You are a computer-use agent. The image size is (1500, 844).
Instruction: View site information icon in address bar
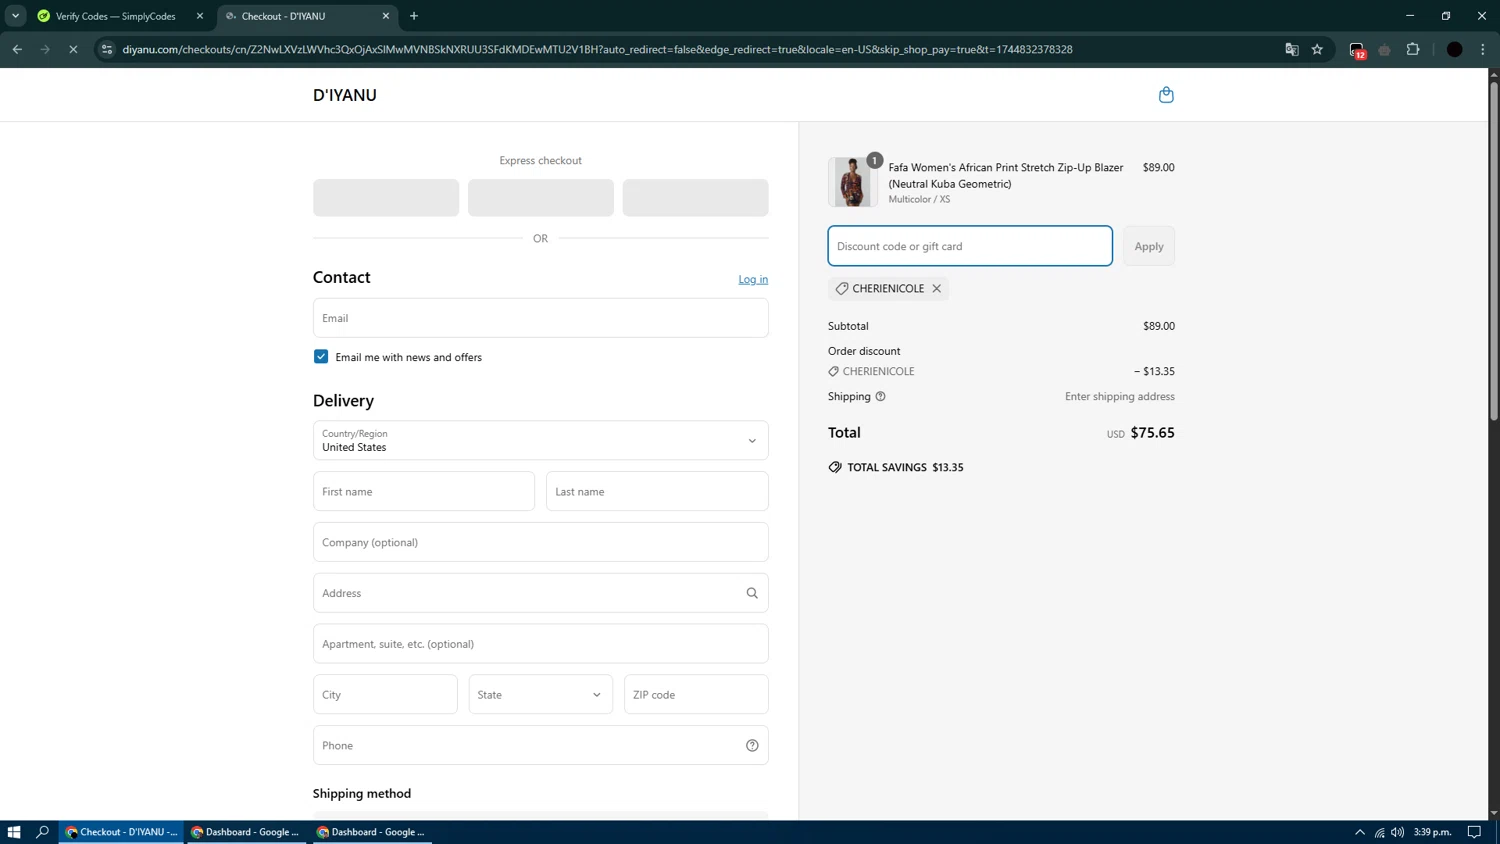coord(107,49)
